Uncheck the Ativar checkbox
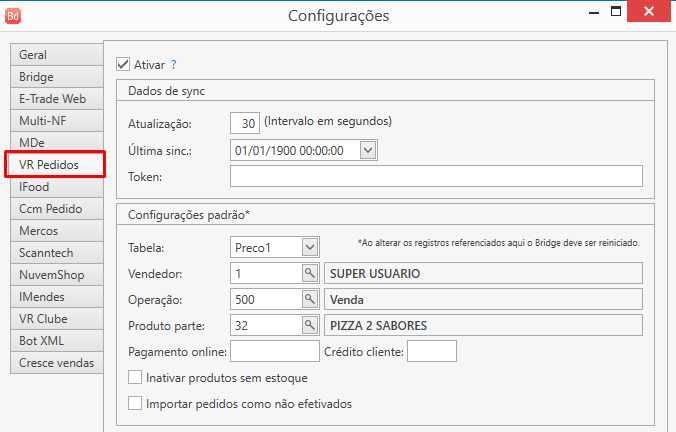 tap(123, 65)
